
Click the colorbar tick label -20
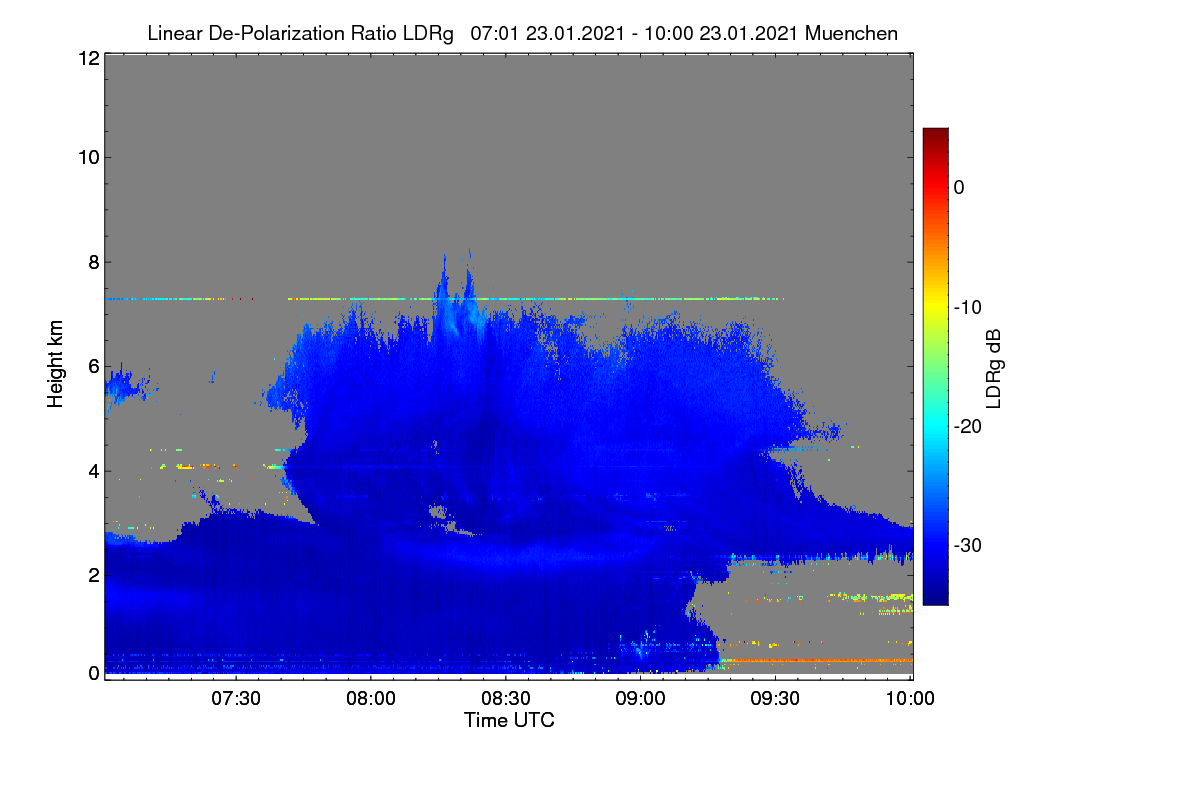[x=967, y=426]
